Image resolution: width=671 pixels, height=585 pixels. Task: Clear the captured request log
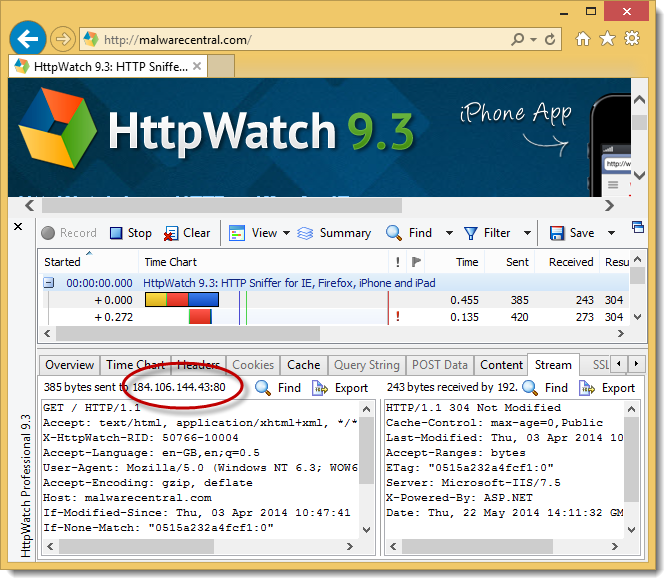(187, 233)
